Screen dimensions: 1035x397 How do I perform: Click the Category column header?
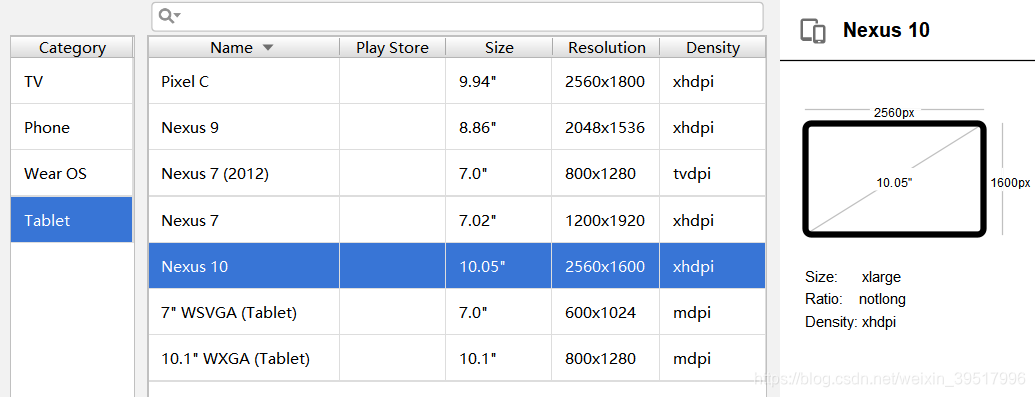(x=72, y=48)
